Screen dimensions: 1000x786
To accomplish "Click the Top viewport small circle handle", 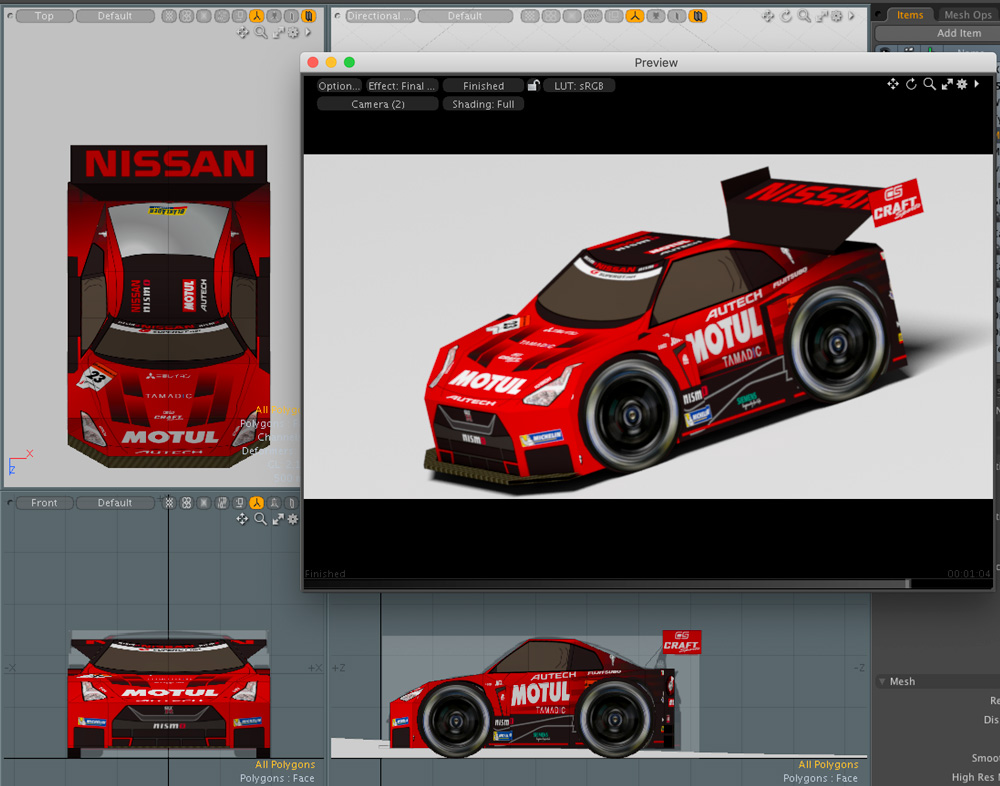I will (x=10, y=16).
